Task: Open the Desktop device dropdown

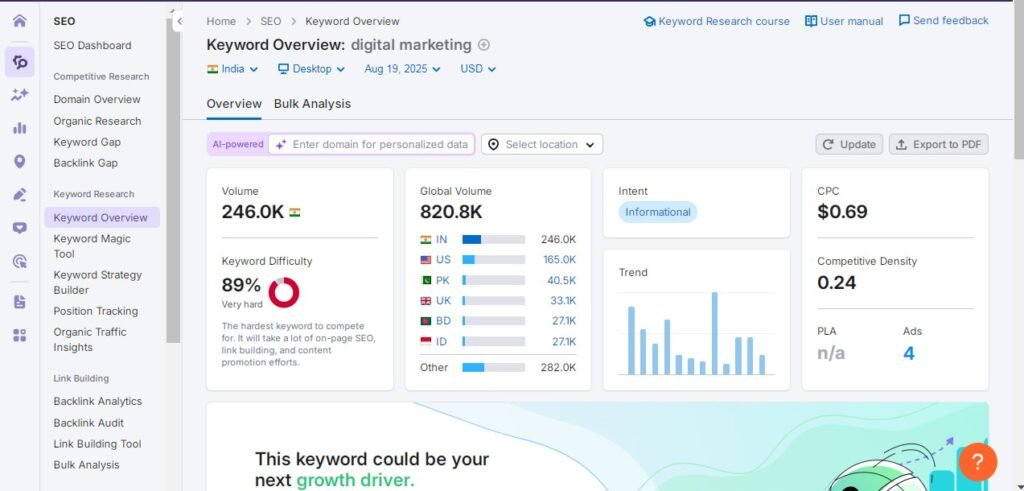Action: [x=311, y=69]
